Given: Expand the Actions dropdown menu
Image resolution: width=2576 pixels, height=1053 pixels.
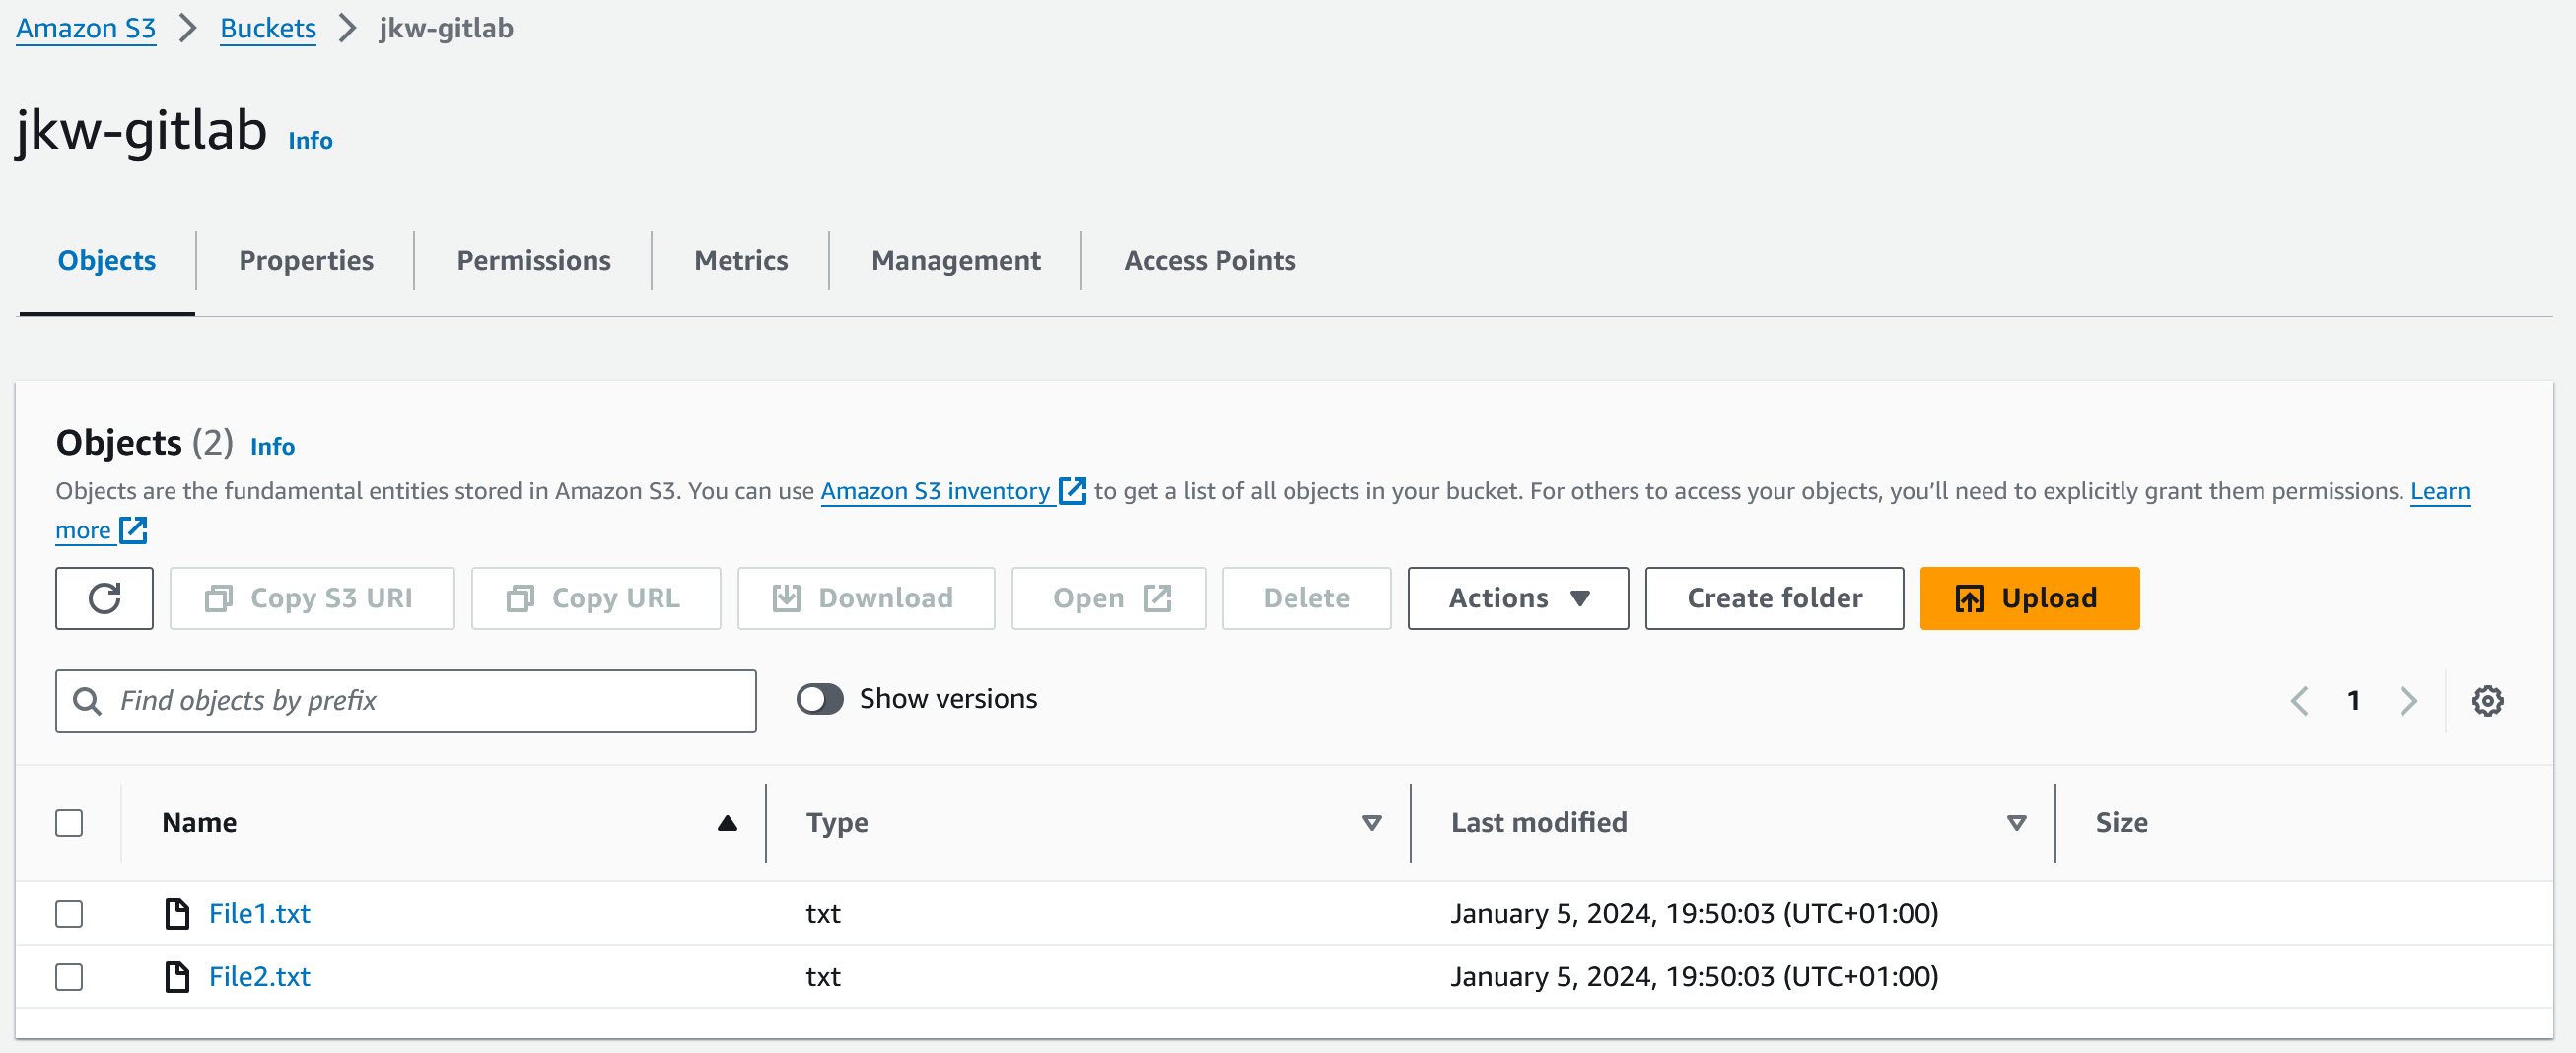Looking at the screenshot, I should [x=1517, y=598].
